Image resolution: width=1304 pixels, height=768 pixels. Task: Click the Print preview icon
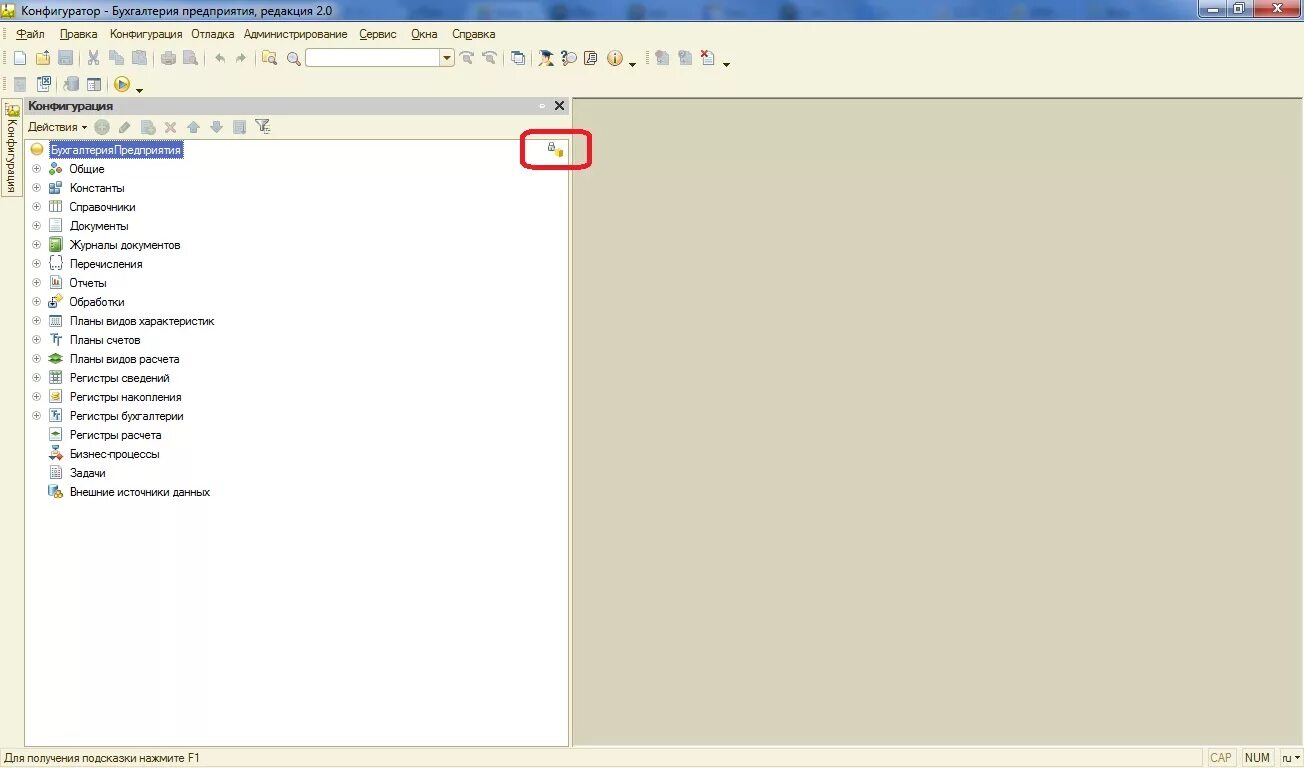tap(190, 58)
